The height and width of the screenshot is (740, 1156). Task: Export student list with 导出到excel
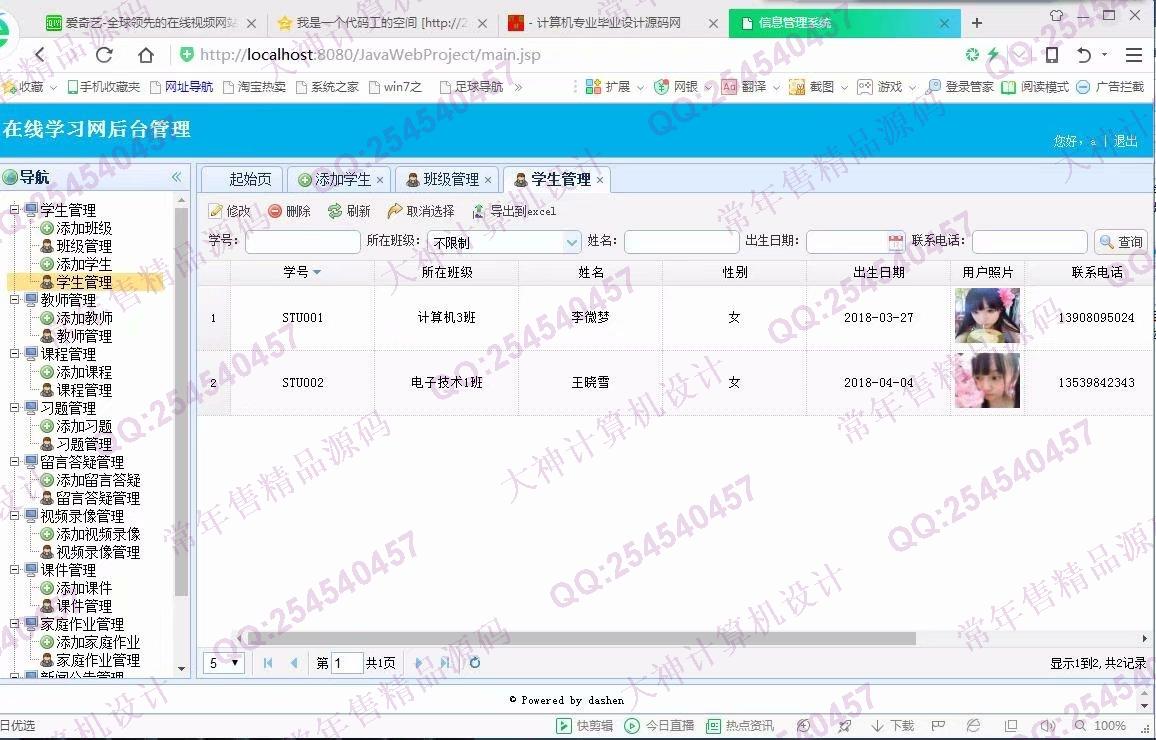[514, 211]
